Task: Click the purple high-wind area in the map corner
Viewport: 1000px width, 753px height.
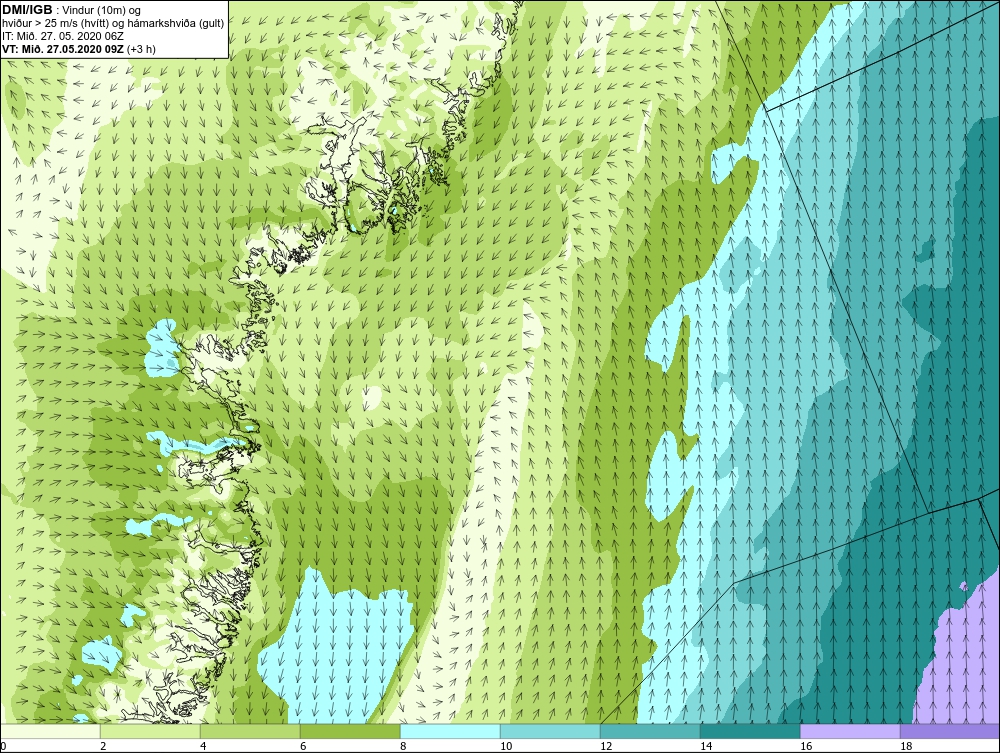Action: coord(963,663)
